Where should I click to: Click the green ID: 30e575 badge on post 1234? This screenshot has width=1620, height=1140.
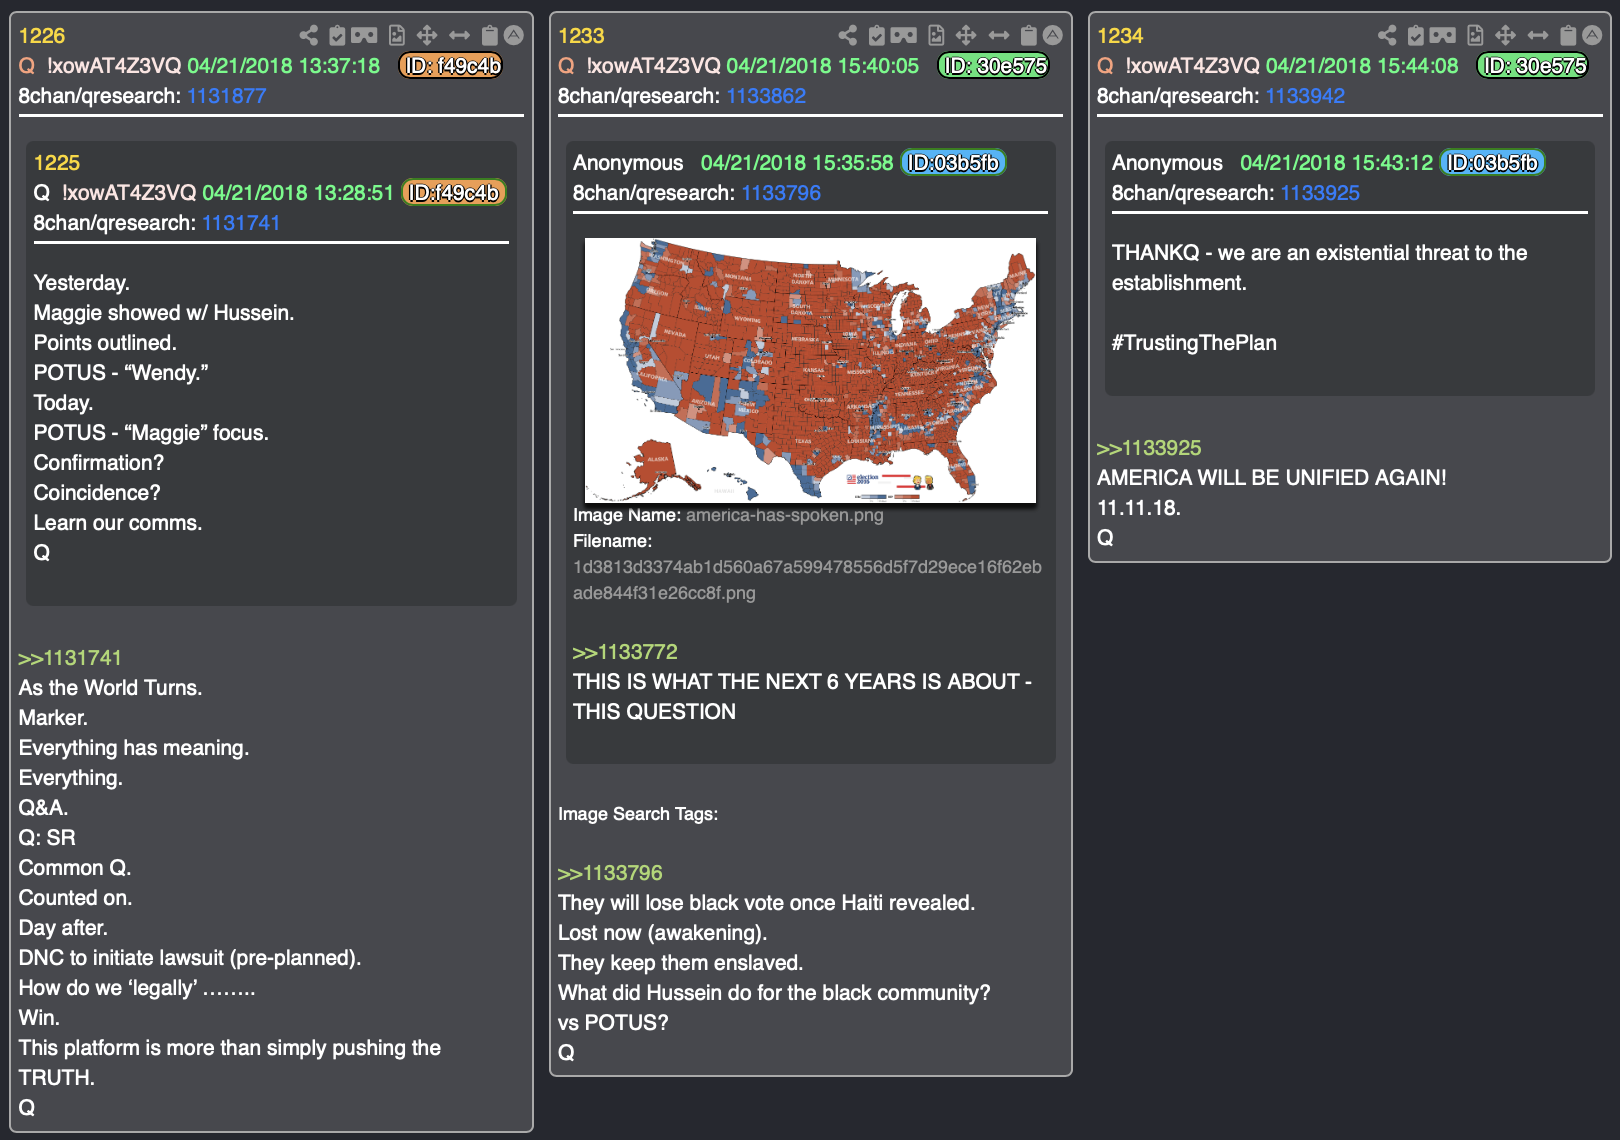point(1533,66)
